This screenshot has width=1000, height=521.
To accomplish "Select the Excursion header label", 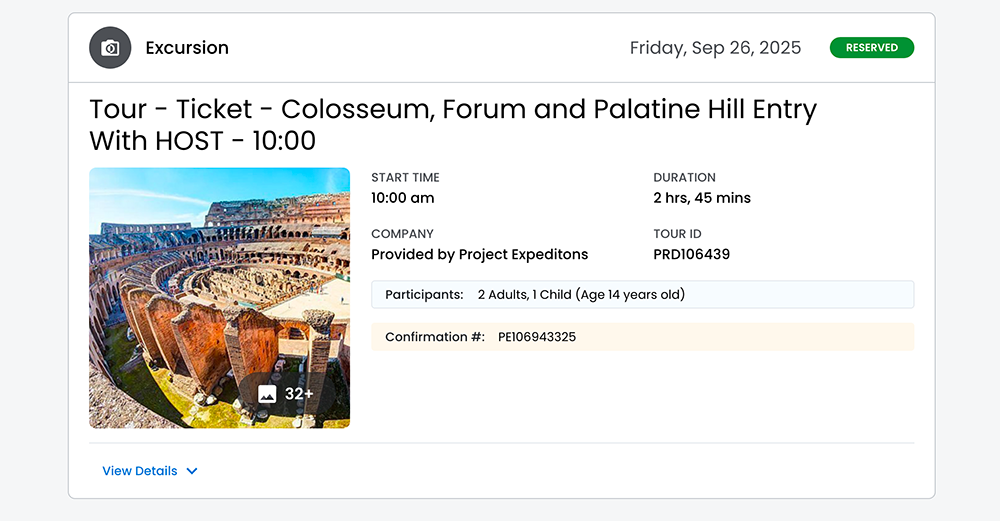I will point(187,48).
